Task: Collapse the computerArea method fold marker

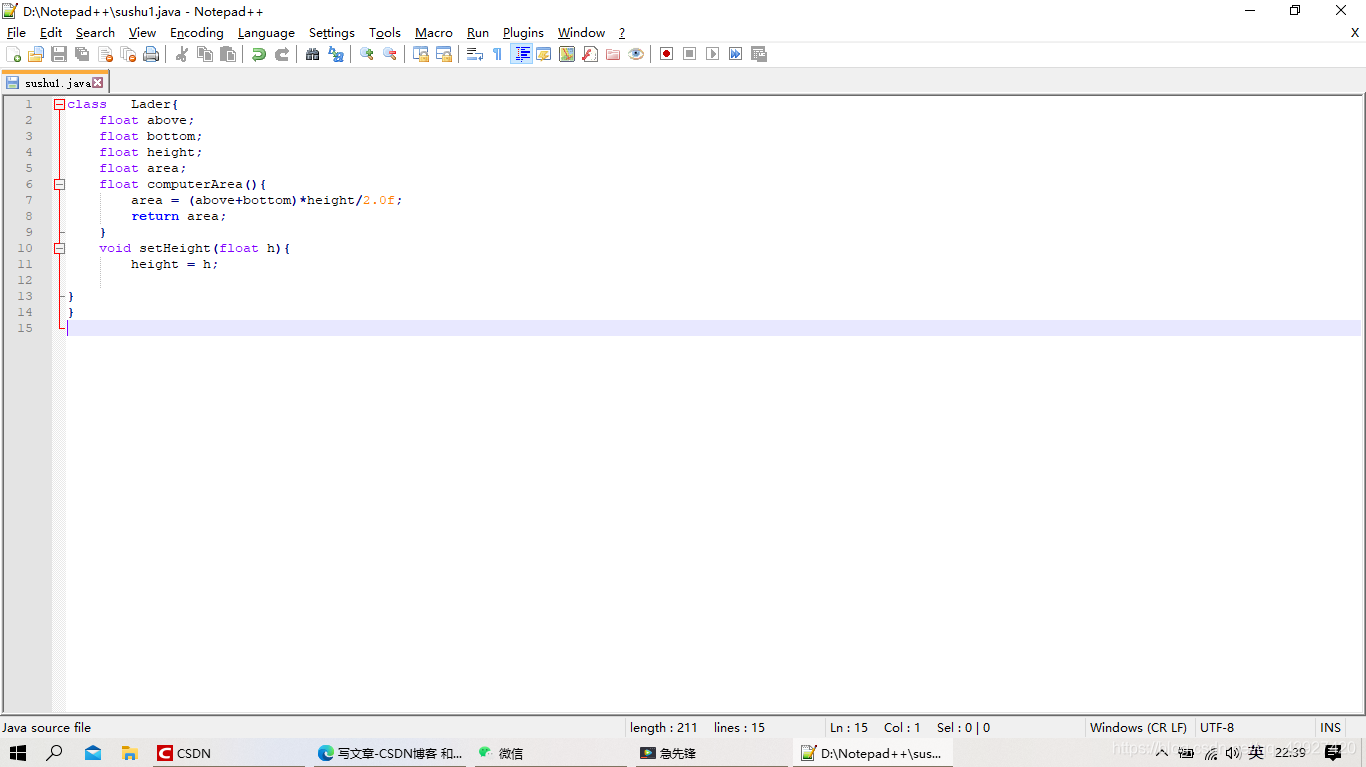Action: click(59, 184)
